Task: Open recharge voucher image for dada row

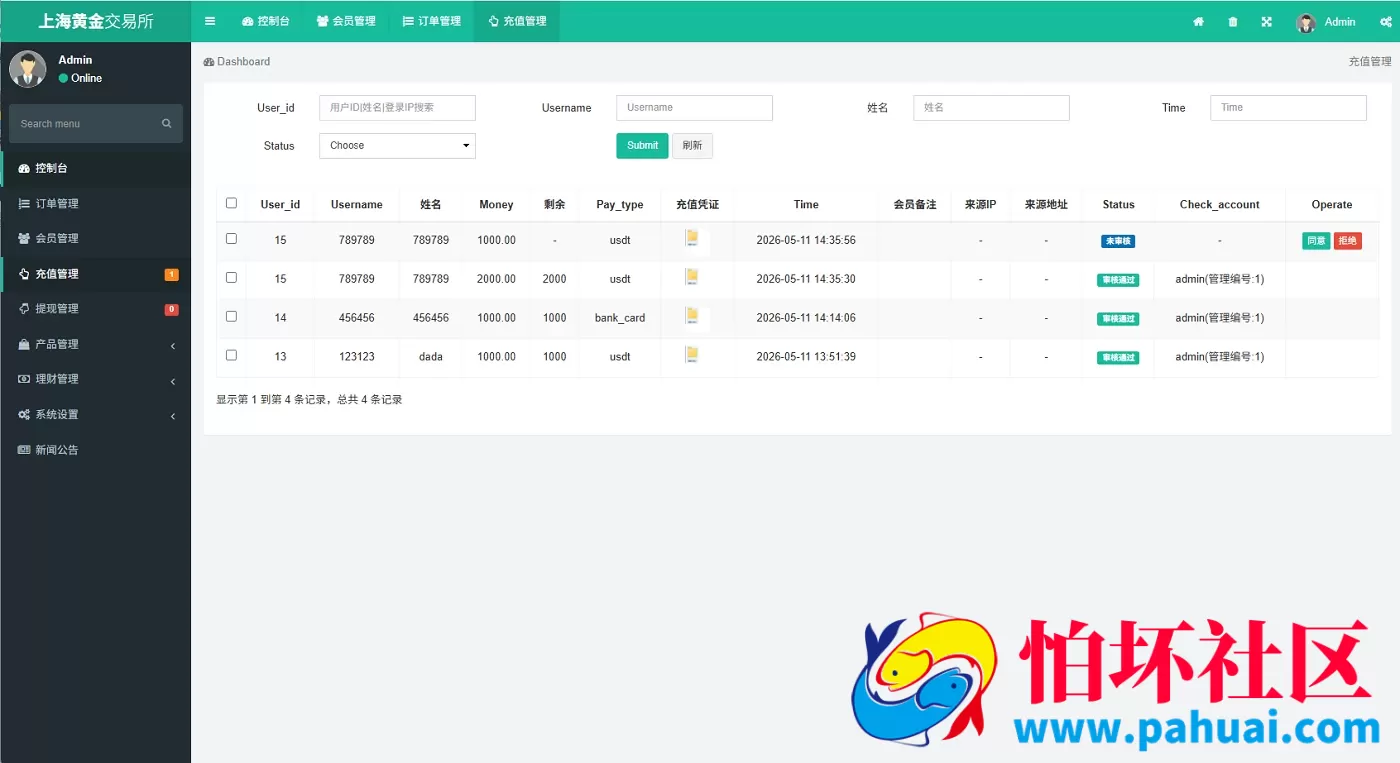Action: click(691, 354)
